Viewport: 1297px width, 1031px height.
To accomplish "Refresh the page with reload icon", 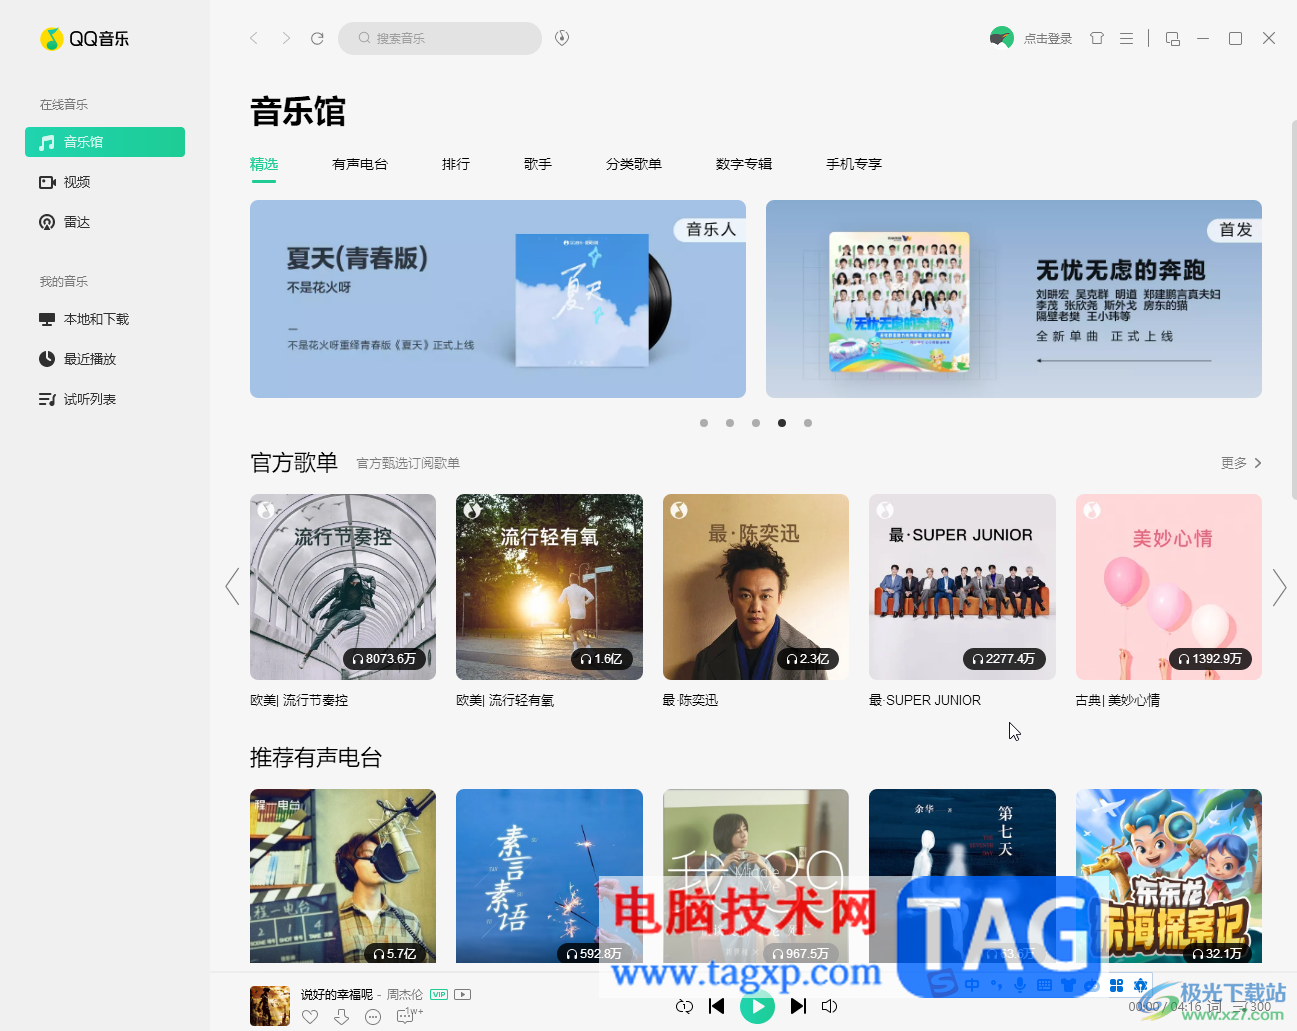I will click(x=317, y=38).
